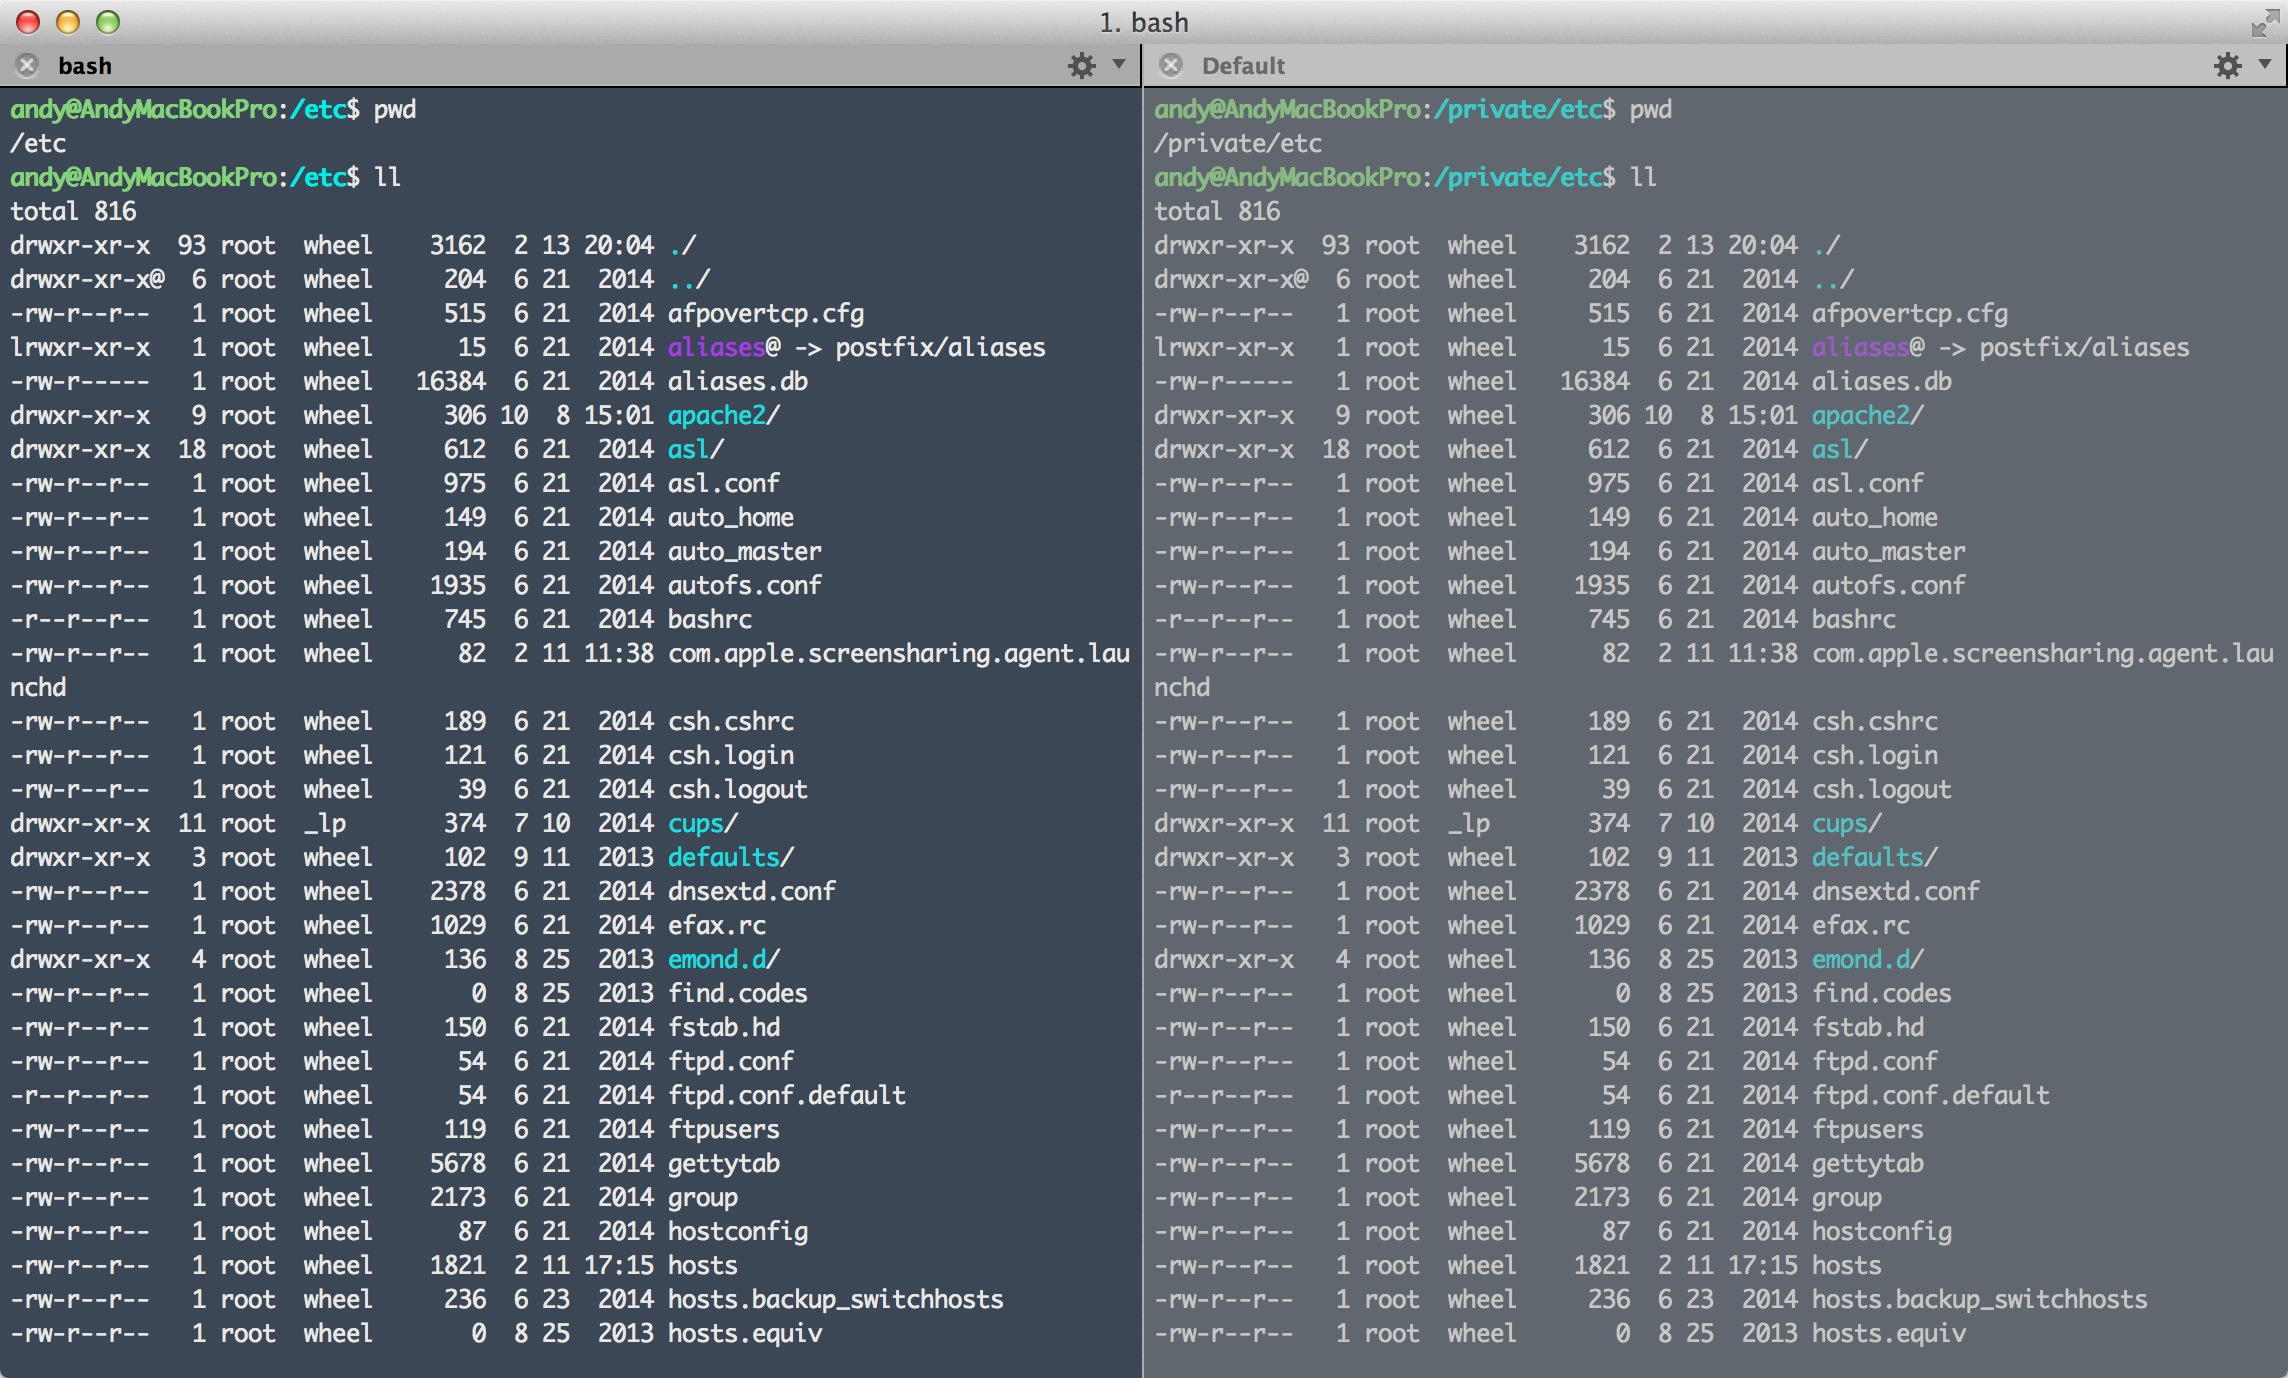Click defaults/ directory in right pane
Viewport: 2288px width, 1378px height.
1874,858
